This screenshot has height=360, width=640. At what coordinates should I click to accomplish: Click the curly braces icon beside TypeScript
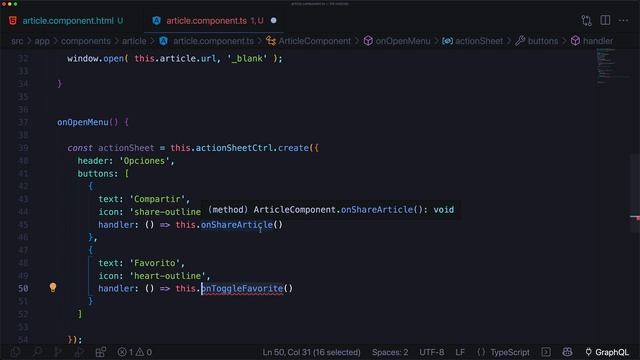tap(481, 352)
